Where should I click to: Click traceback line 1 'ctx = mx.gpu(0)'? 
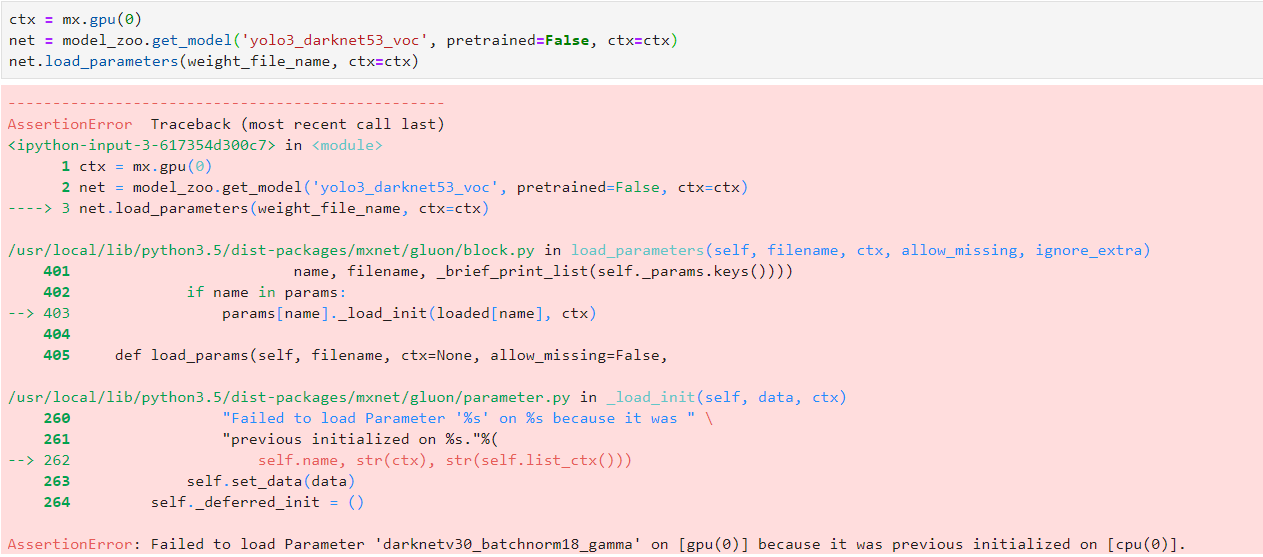[x=136, y=166]
